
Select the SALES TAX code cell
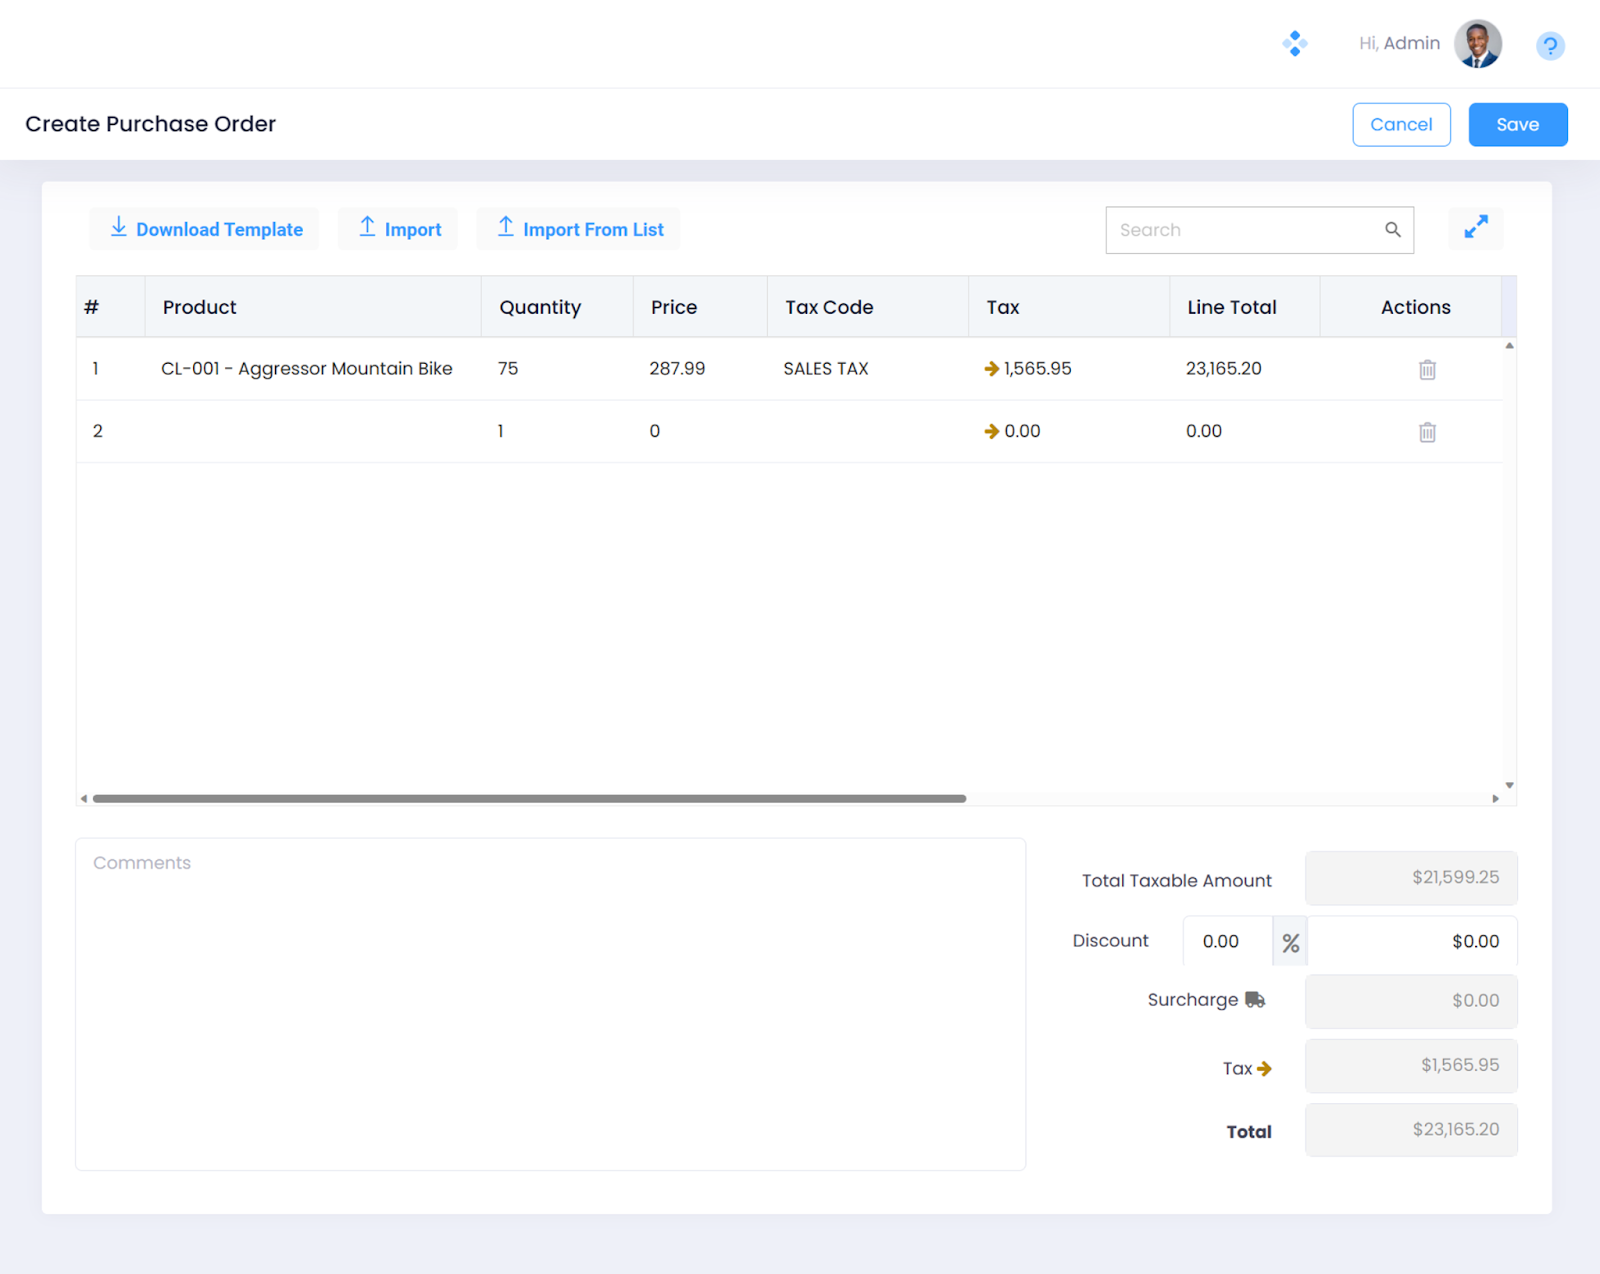(825, 369)
